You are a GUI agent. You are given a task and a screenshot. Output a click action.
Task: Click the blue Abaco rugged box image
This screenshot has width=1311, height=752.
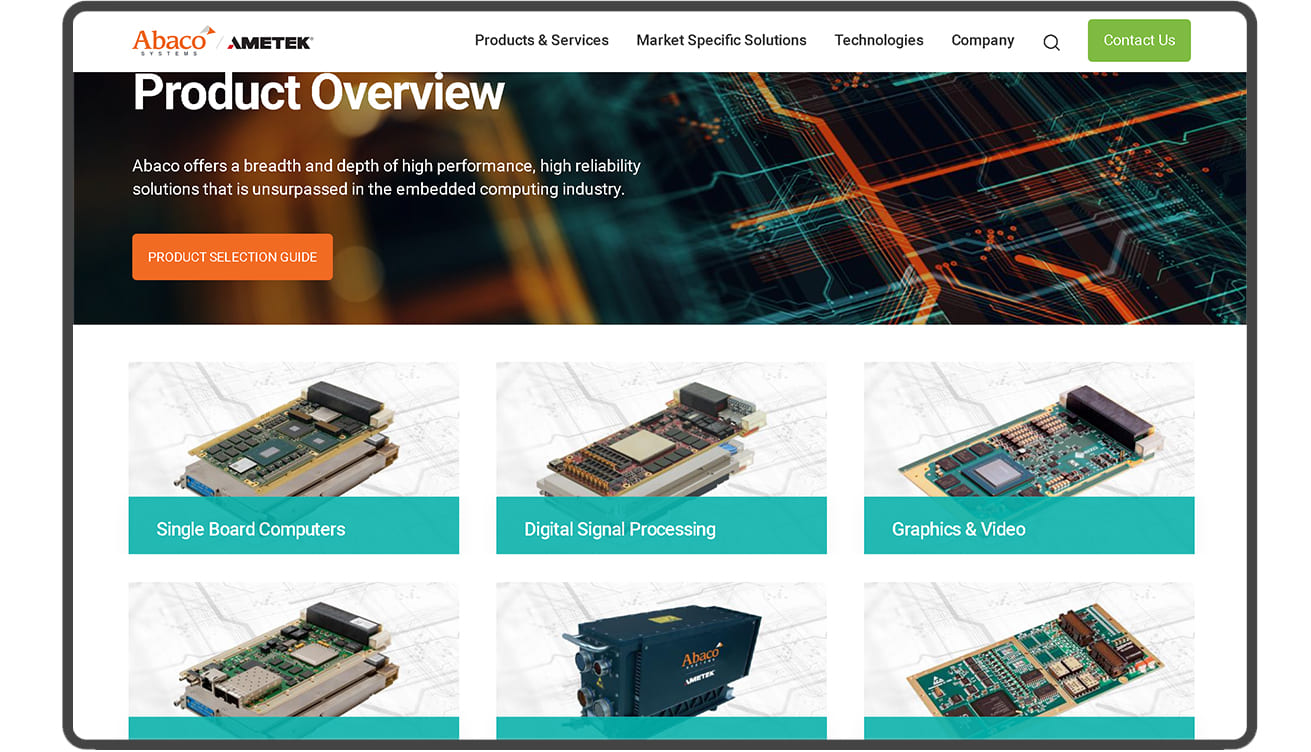pos(661,650)
